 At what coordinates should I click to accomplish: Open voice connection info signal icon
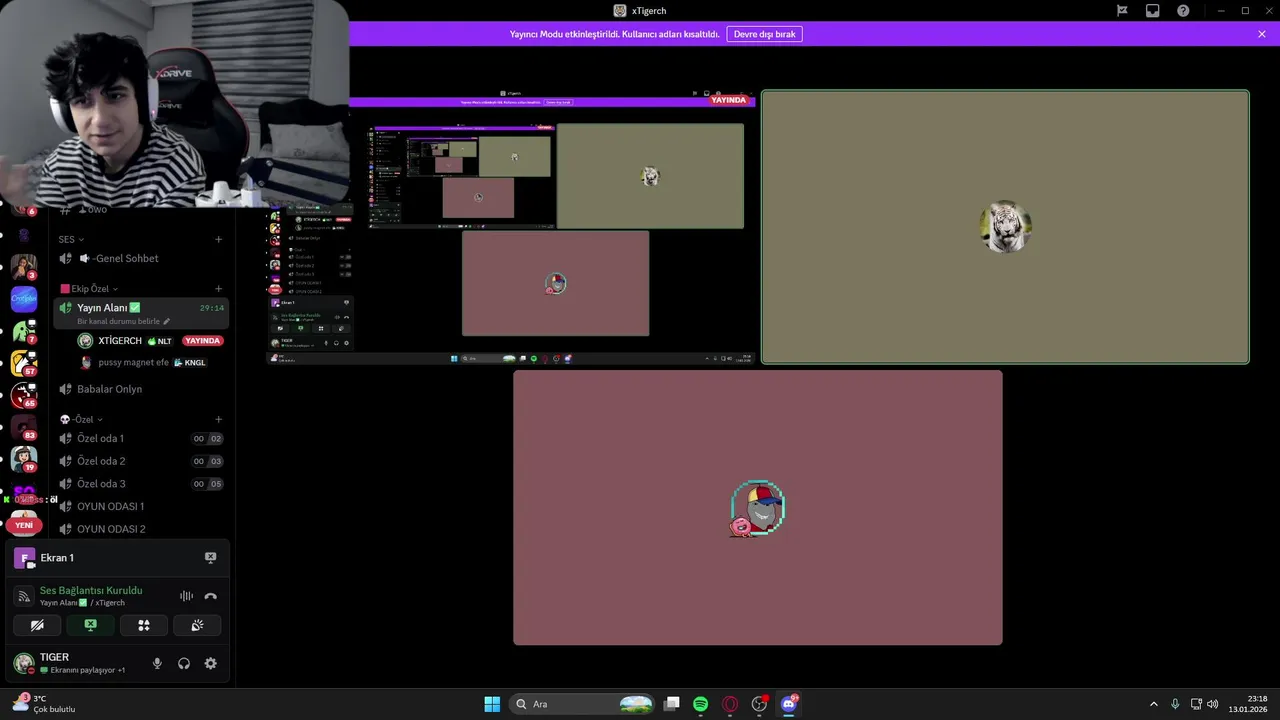[24, 596]
